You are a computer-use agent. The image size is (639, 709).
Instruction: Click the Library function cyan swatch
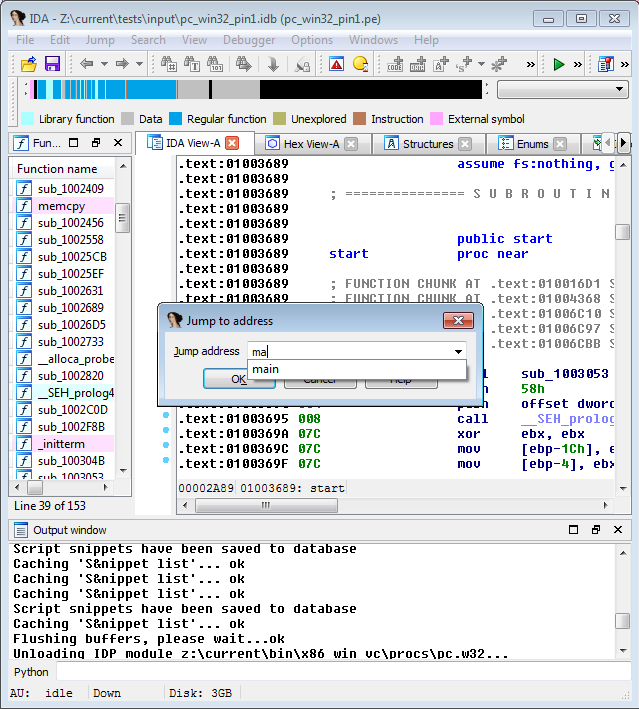28,119
